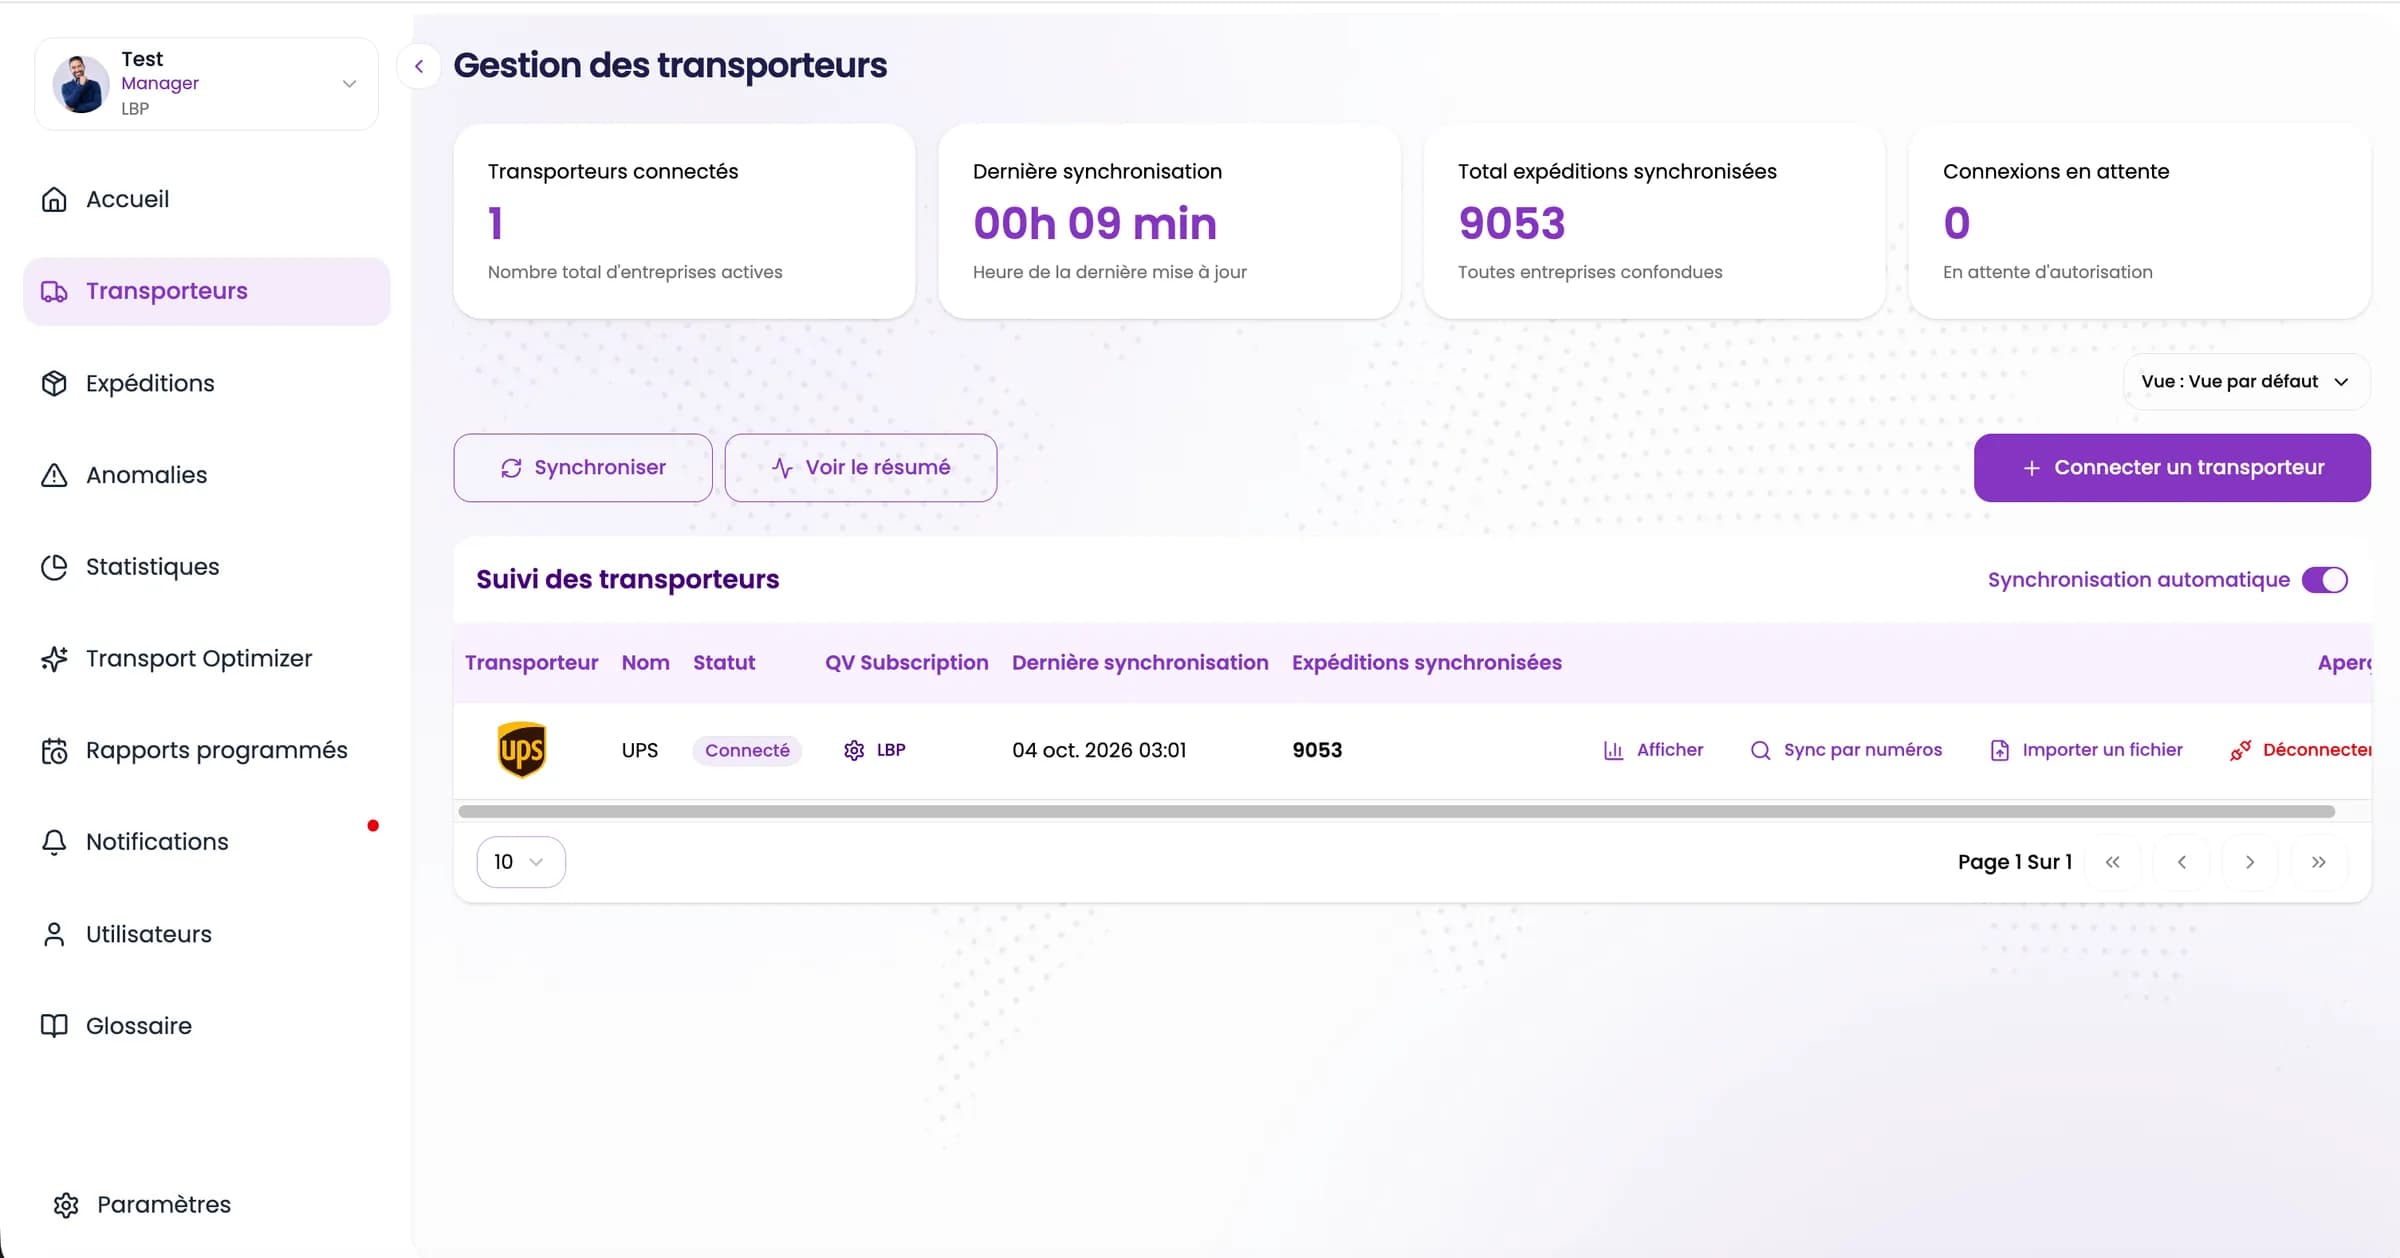Expand the Test Manager account dropdown

pyautogui.click(x=349, y=83)
